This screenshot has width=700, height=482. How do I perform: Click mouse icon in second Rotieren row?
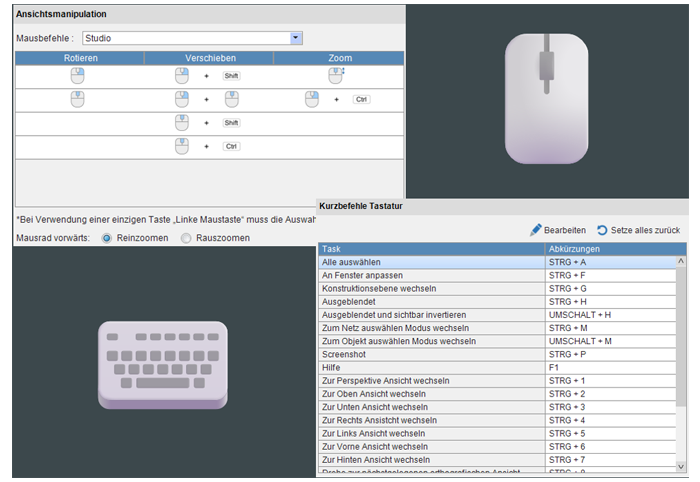click(78, 99)
